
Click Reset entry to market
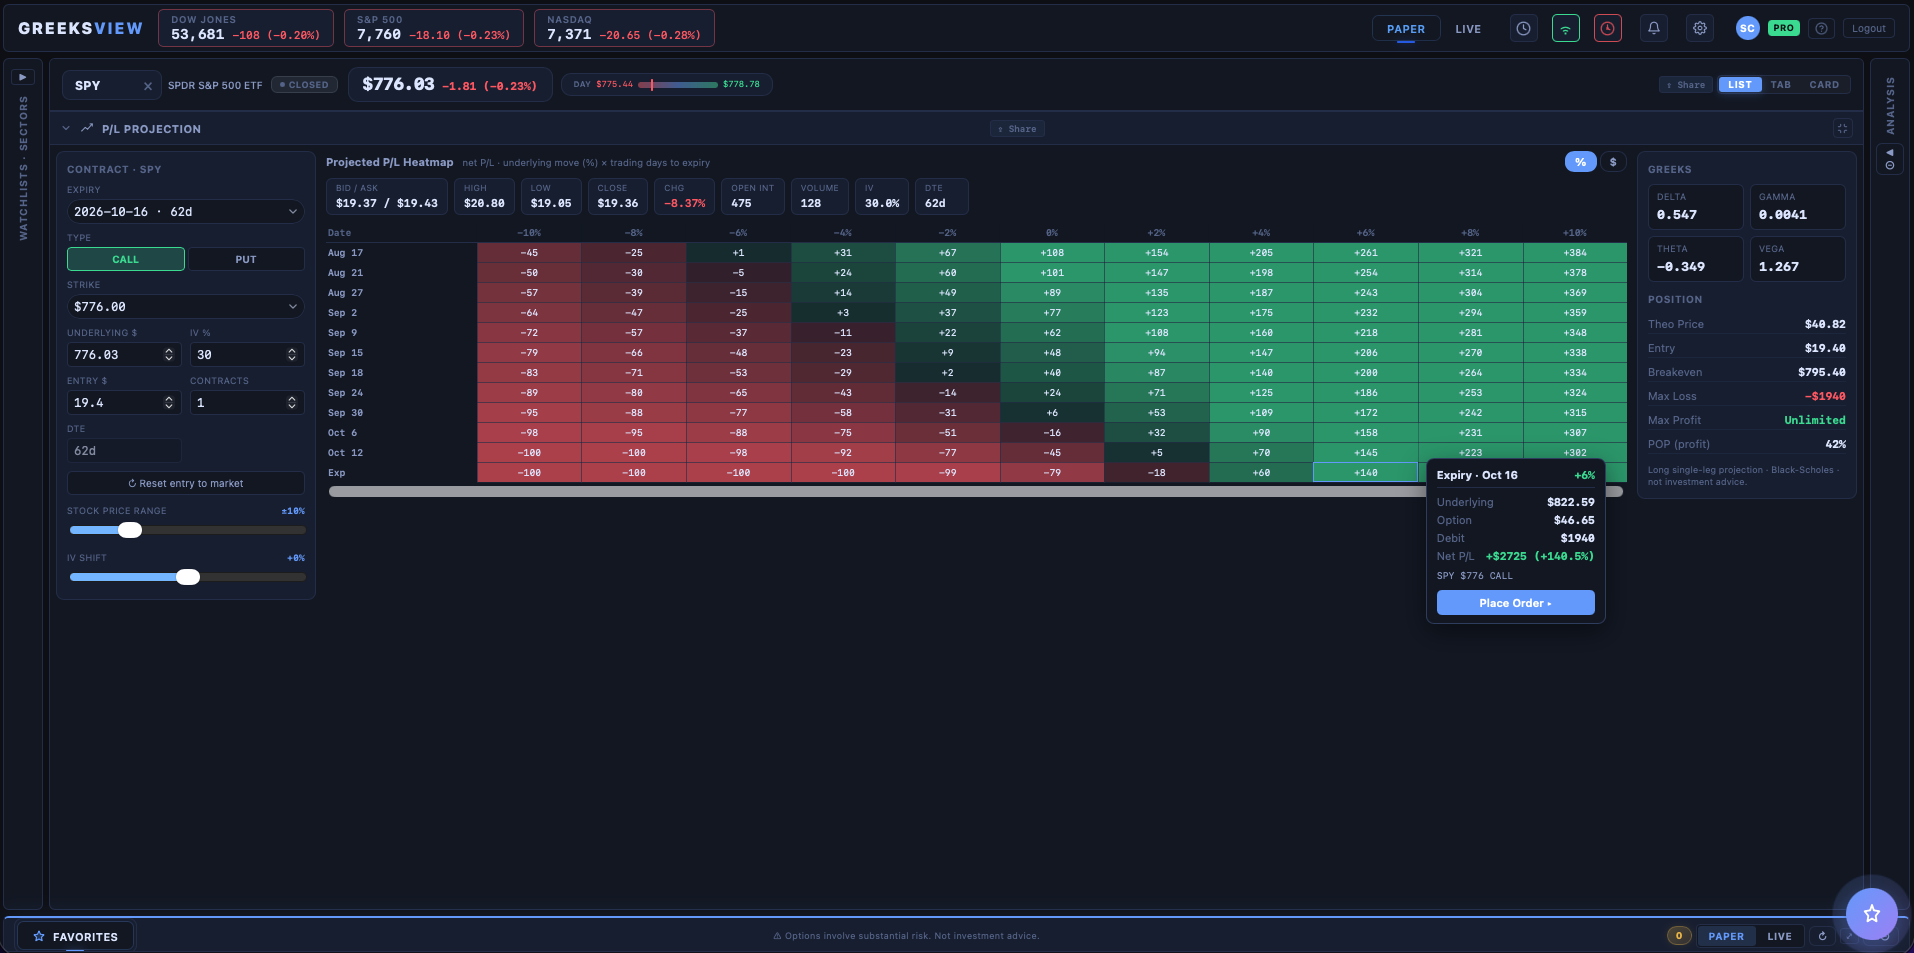pyautogui.click(x=186, y=483)
